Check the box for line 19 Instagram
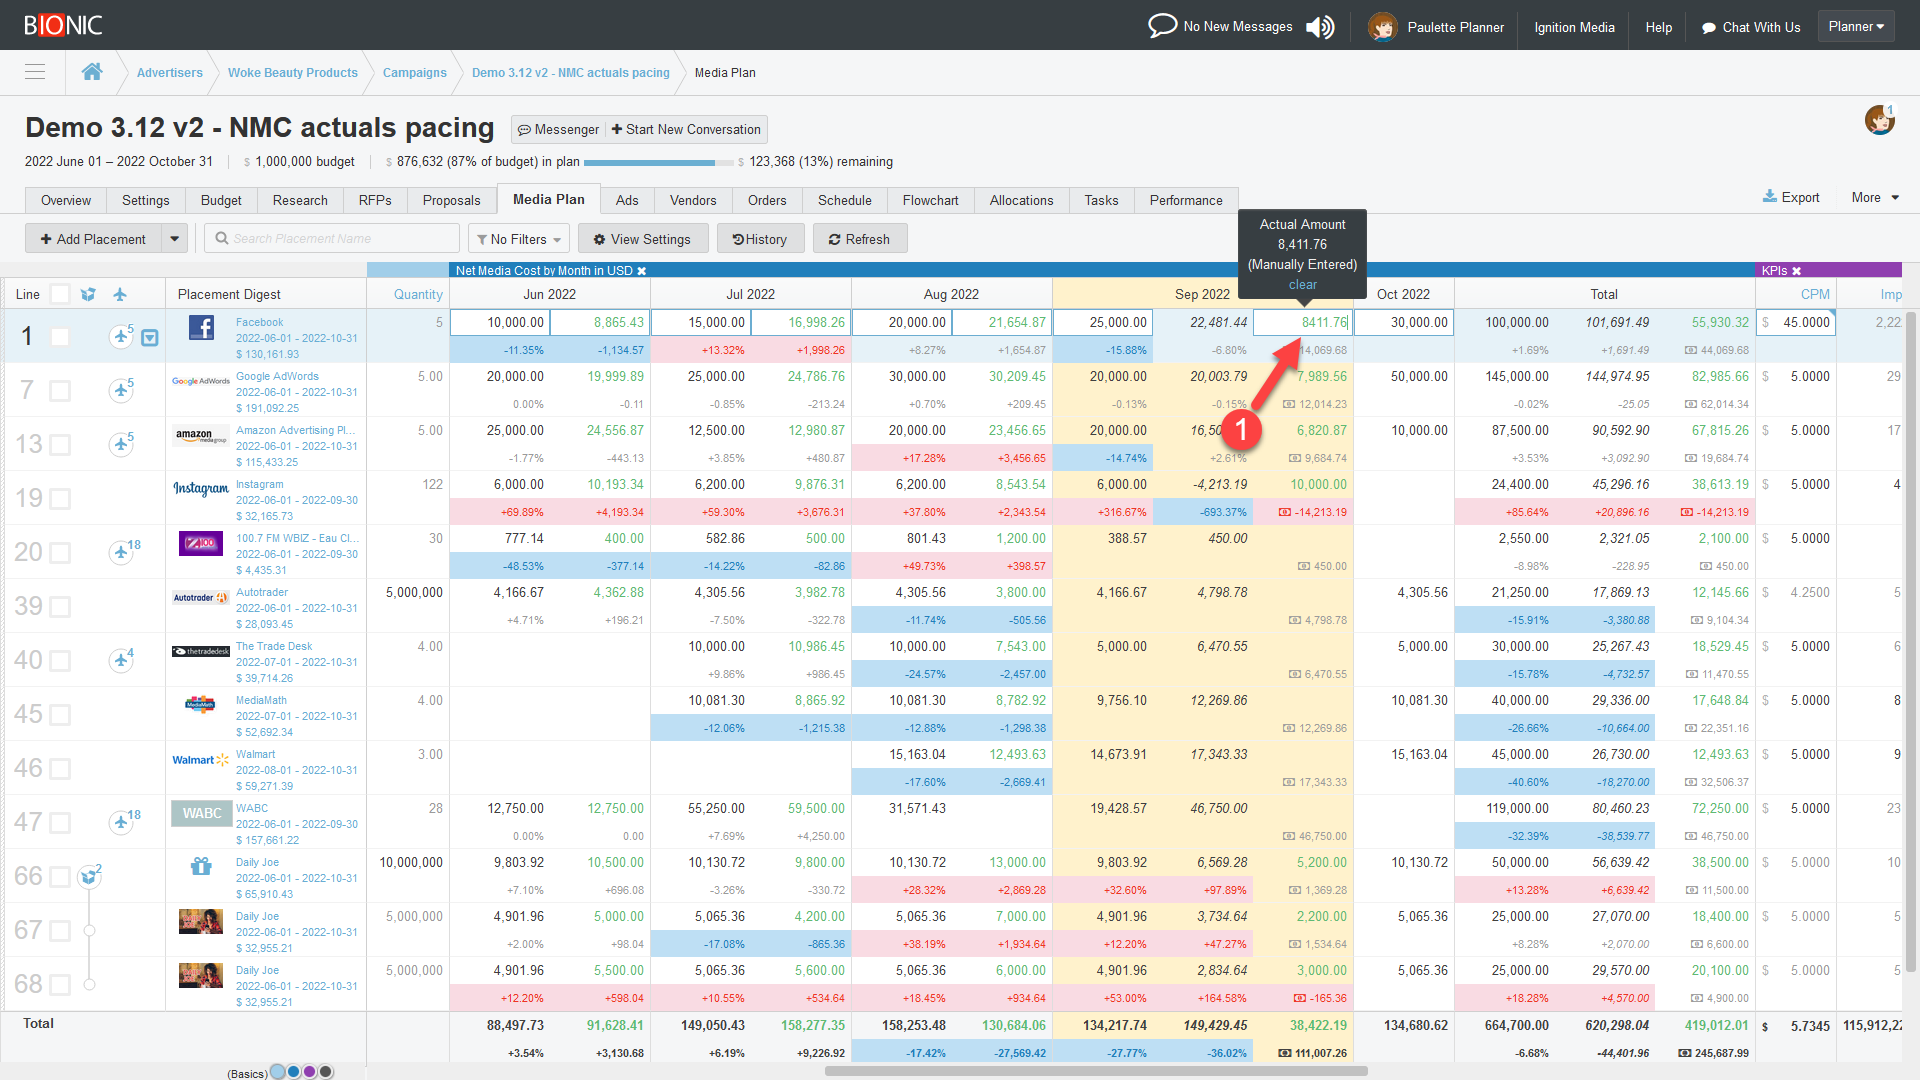The image size is (1920, 1080). coord(60,499)
